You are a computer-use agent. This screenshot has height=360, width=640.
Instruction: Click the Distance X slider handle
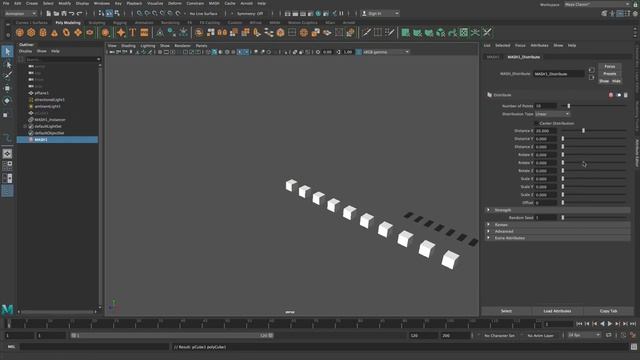click(583, 131)
